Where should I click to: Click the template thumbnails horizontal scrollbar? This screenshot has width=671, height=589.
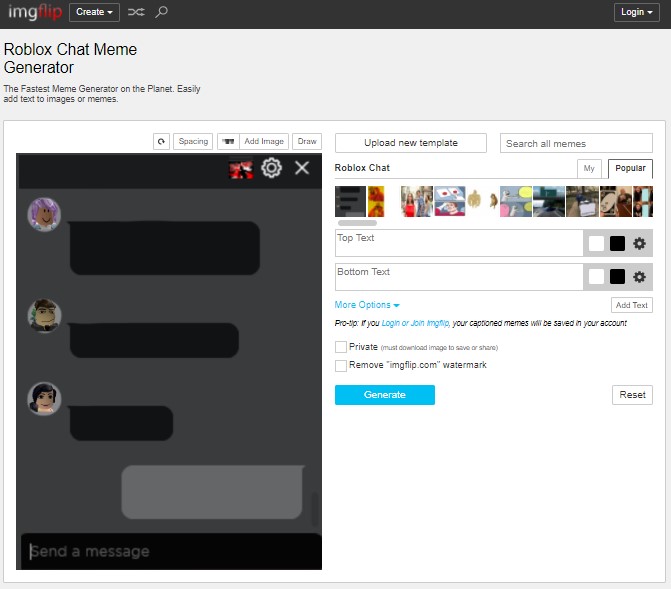coord(357,223)
